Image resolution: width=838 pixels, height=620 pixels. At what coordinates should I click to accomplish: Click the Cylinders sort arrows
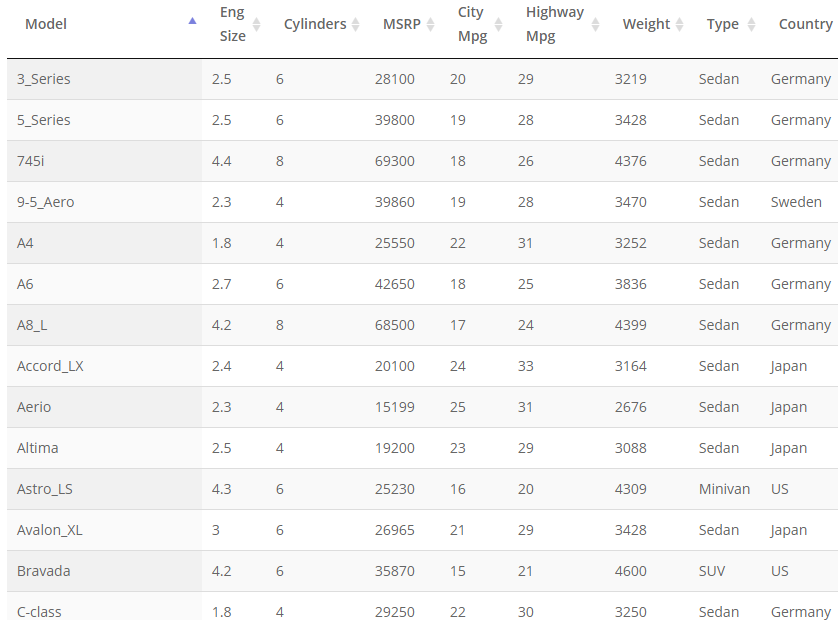click(x=355, y=24)
